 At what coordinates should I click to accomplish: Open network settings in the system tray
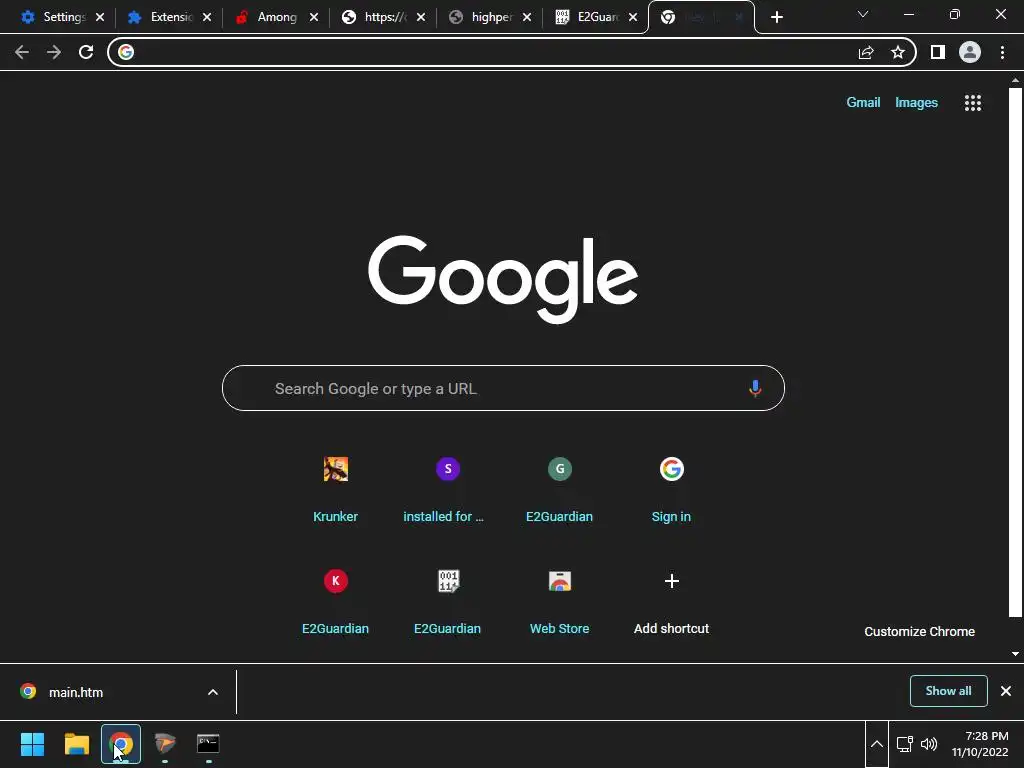(904, 744)
